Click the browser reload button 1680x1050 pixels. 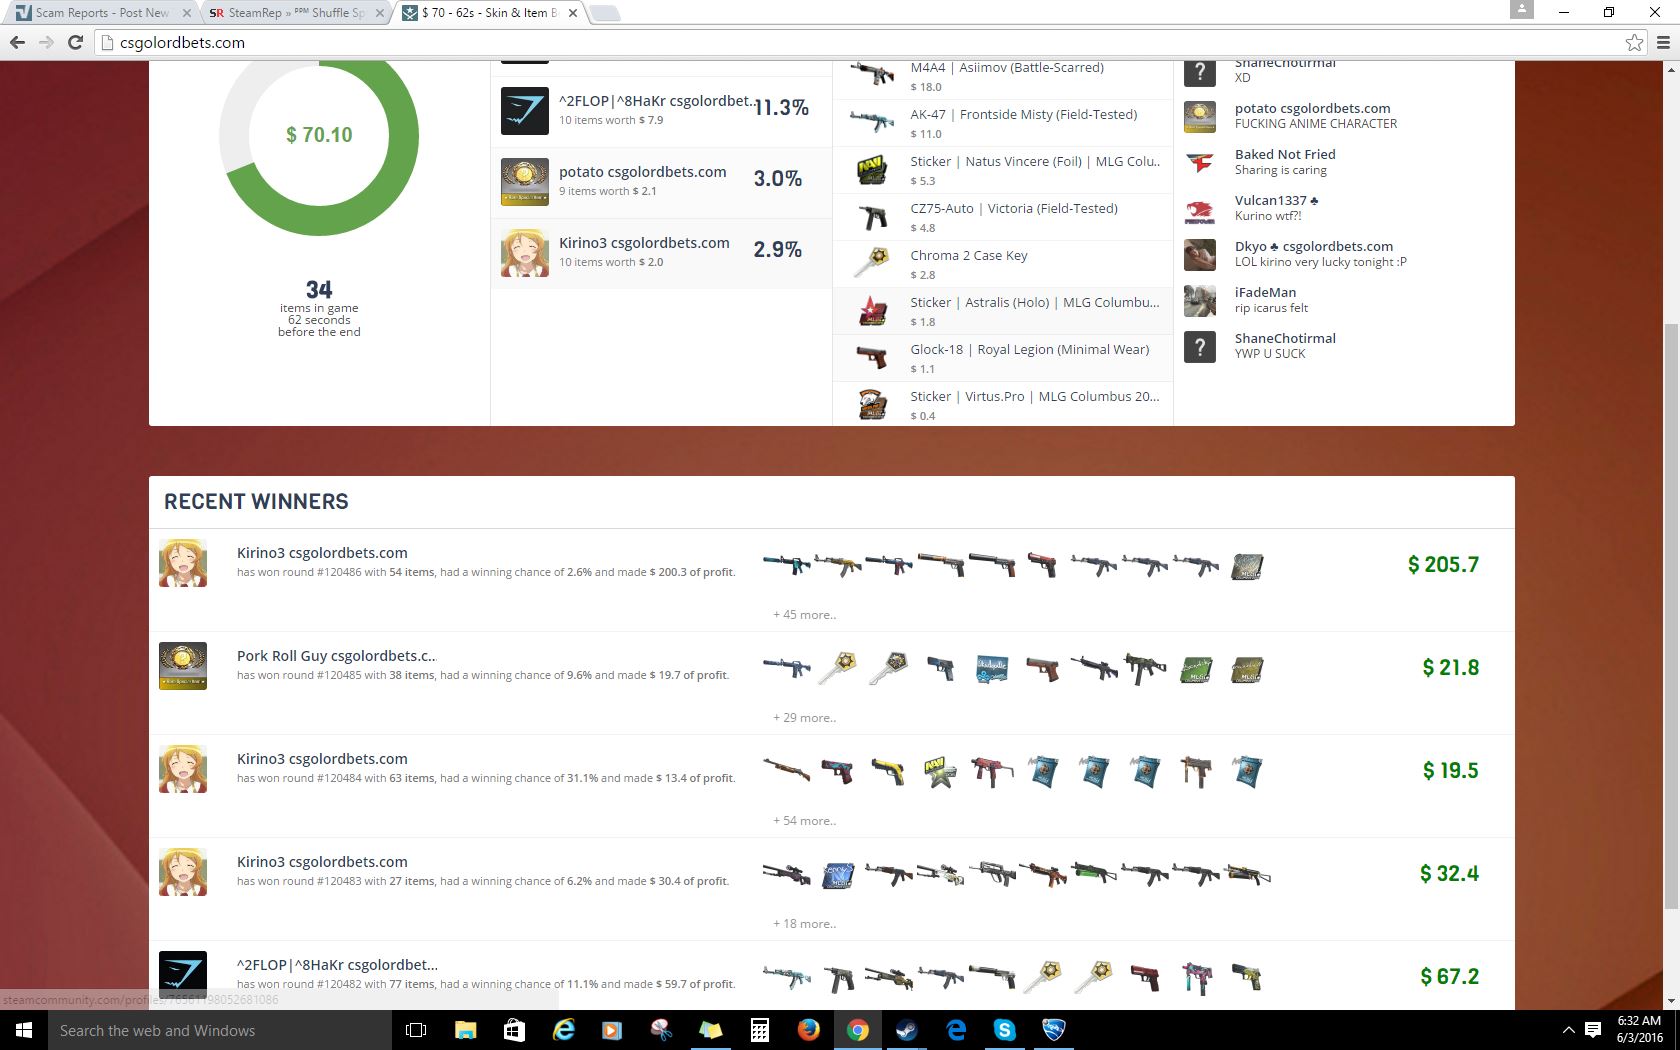click(75, 42)
